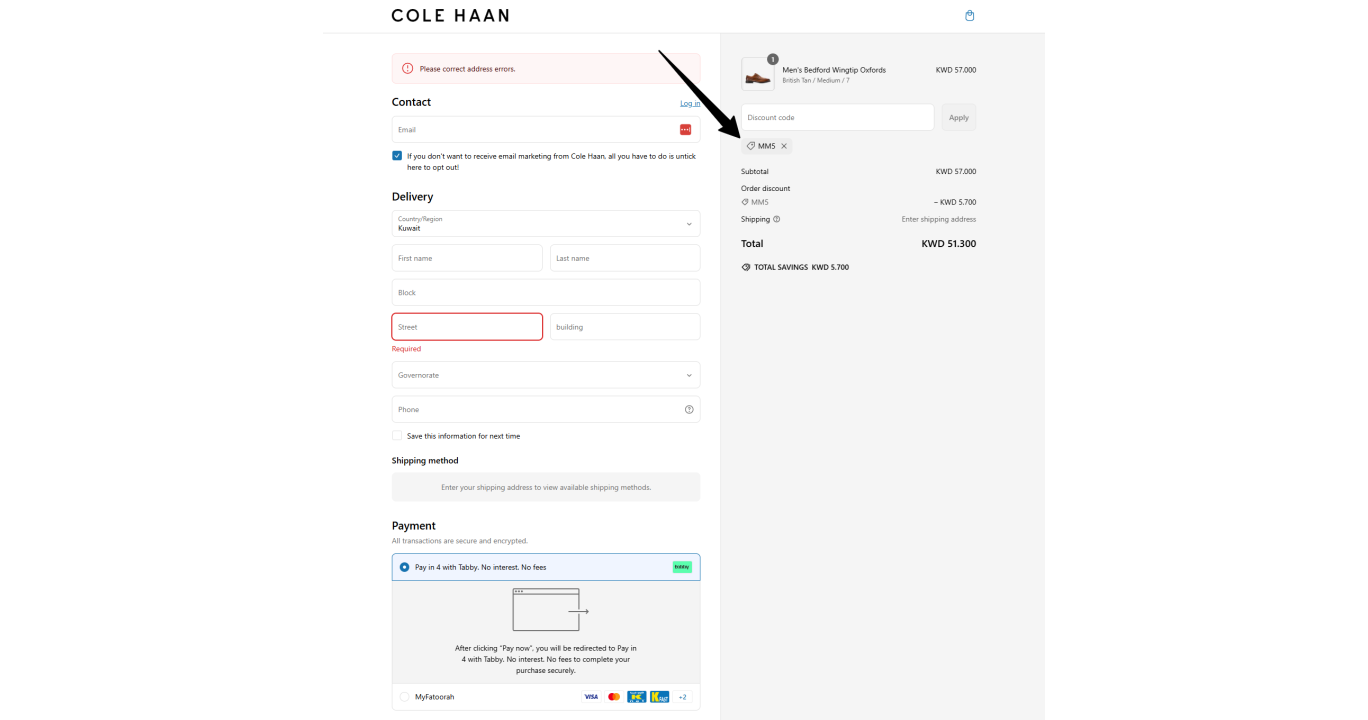Click the "Please correct address errors." message

[x=468, y=69]
